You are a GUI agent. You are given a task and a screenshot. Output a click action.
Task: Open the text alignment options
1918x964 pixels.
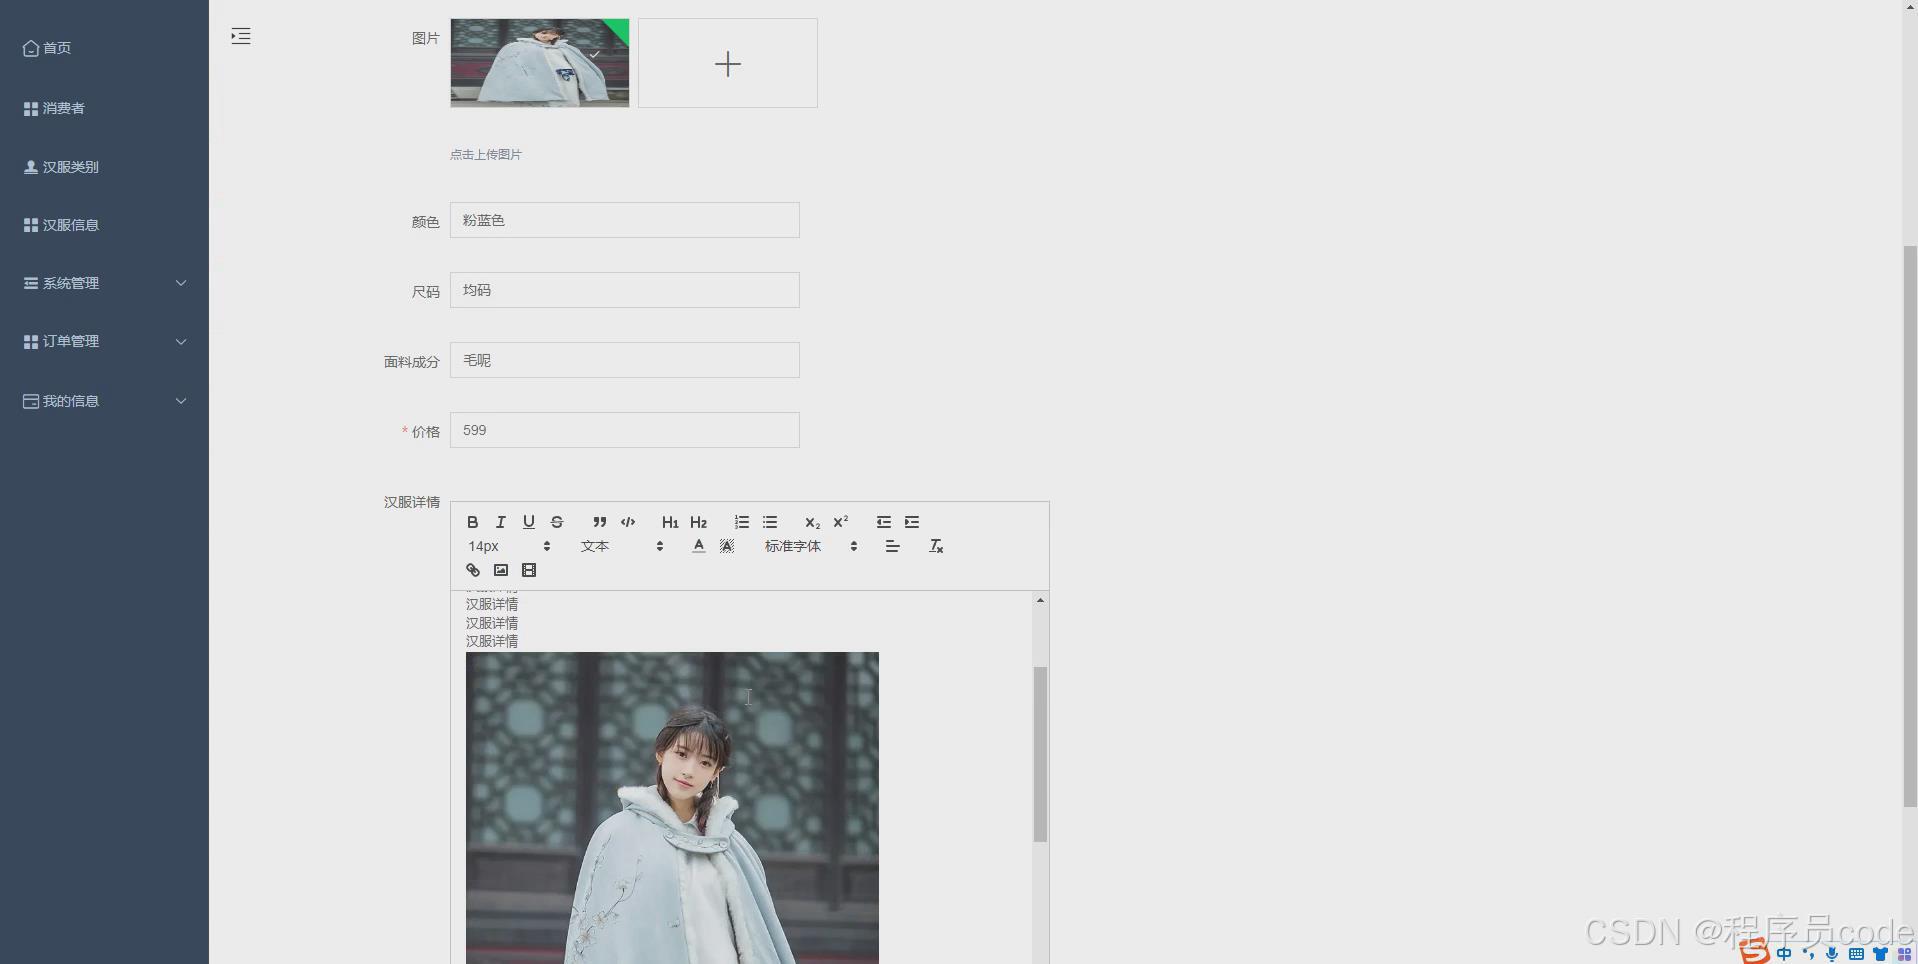click(892, 546)
